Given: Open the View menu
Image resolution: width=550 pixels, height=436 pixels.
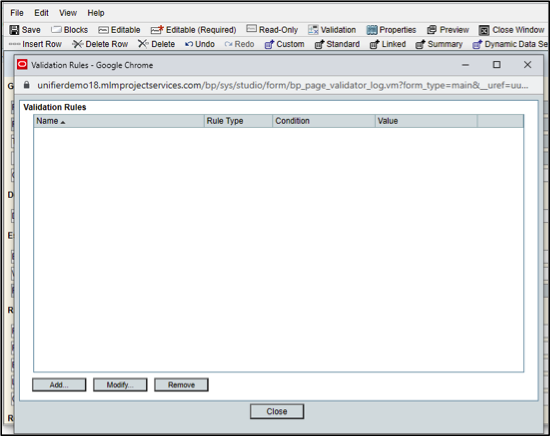Looking at the screenshot, I should pos(68,13).
